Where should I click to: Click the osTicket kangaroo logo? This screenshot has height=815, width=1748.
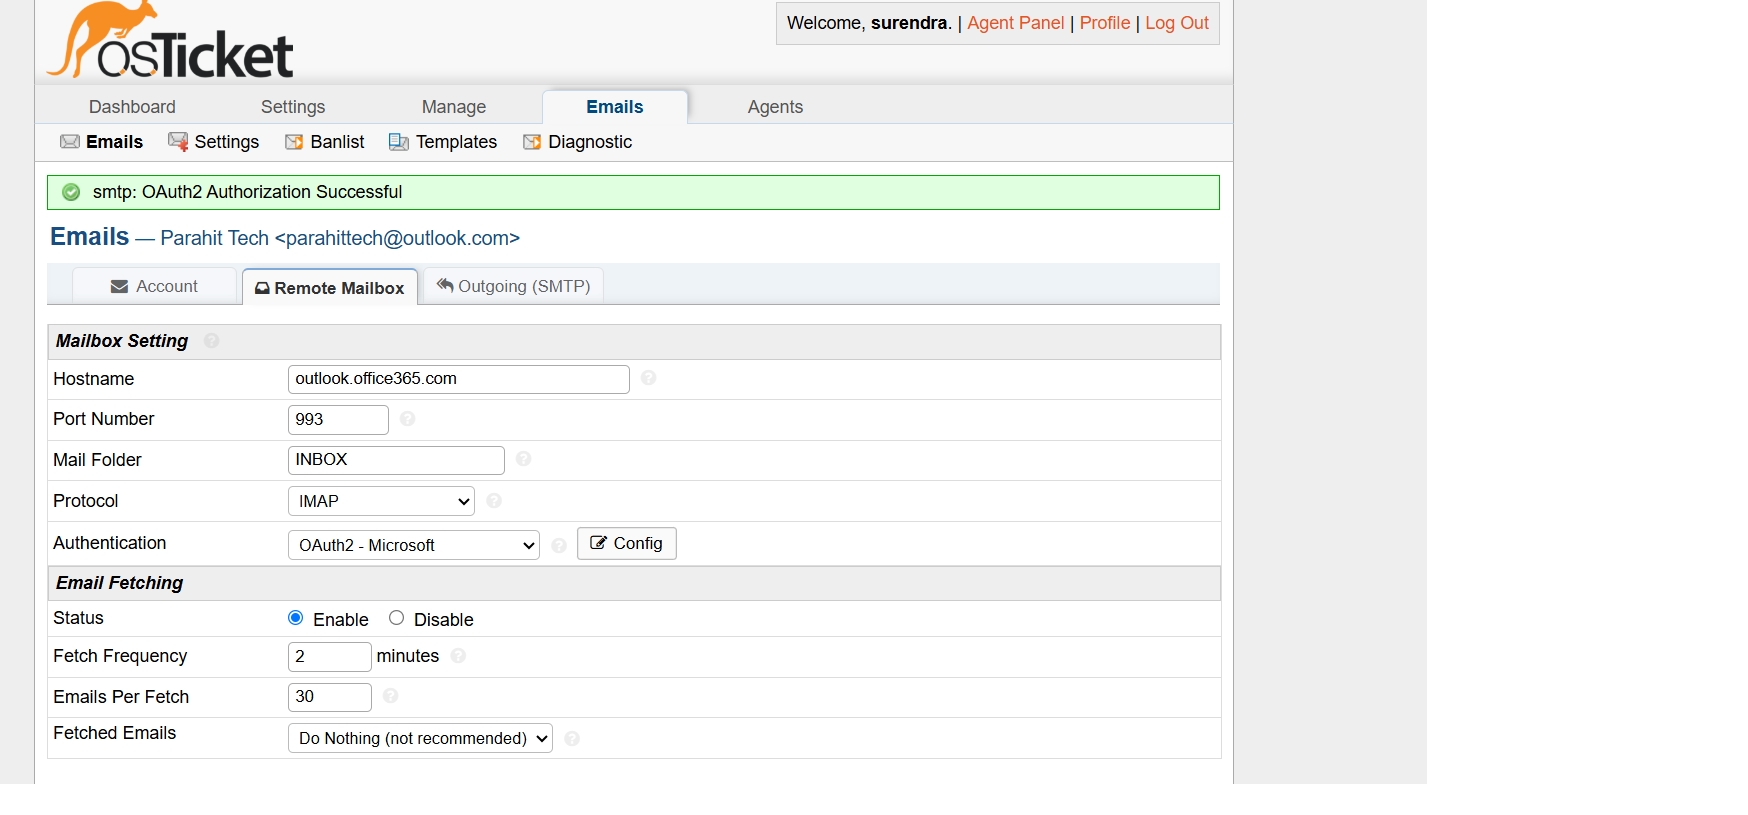coord(170,42)
